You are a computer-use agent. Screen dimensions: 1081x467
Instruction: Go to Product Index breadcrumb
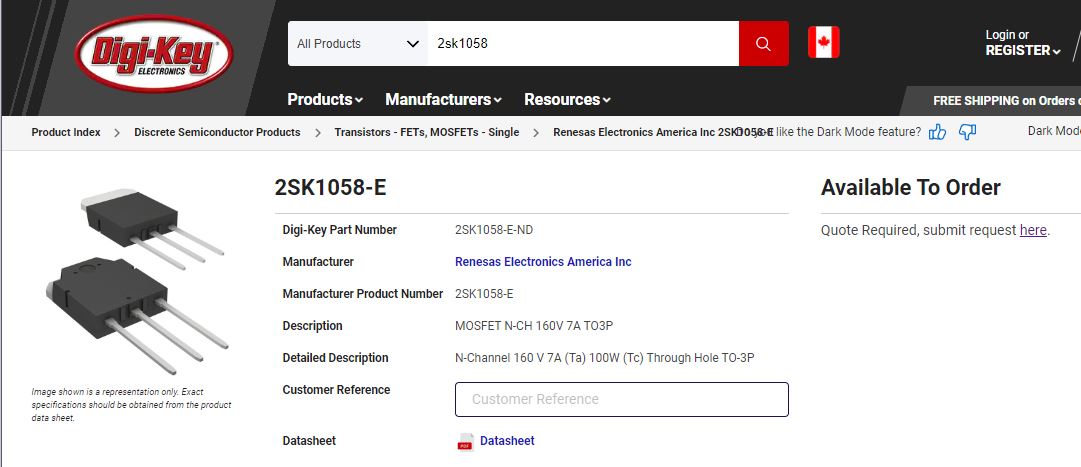tap(66, 132)
